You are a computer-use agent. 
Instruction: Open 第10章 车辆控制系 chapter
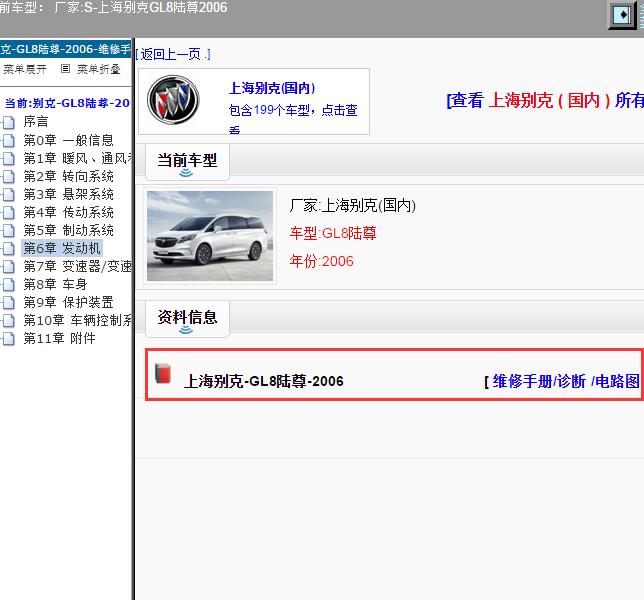[77, 321]
